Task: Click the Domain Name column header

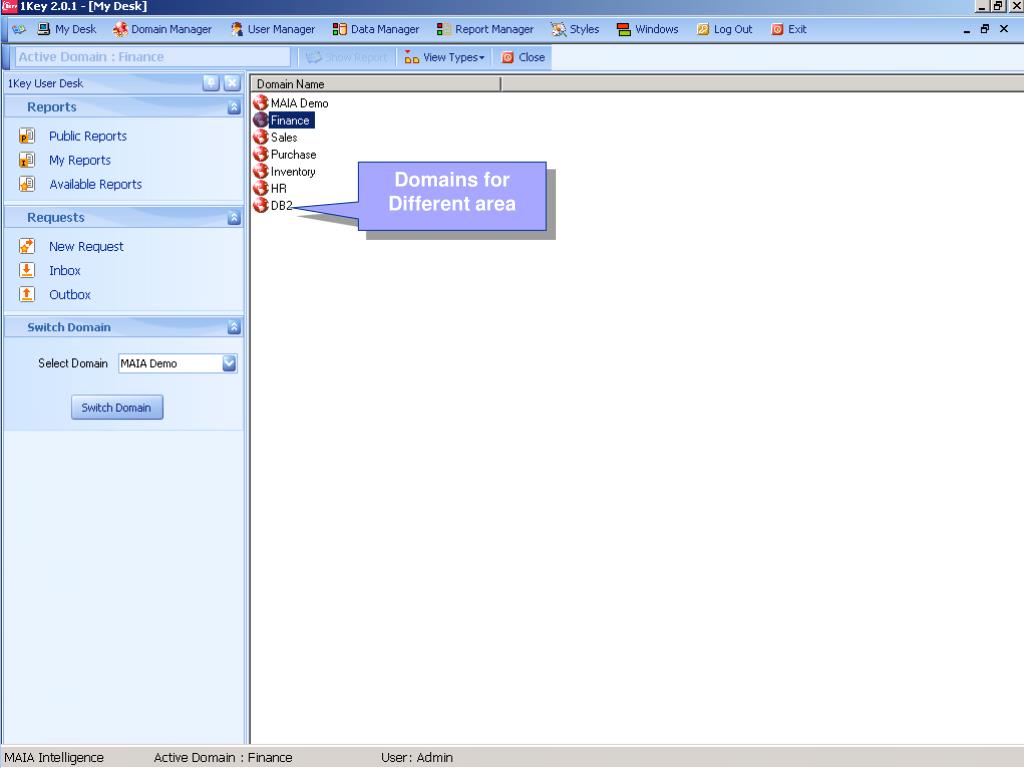Action: [x=375, y=84]
